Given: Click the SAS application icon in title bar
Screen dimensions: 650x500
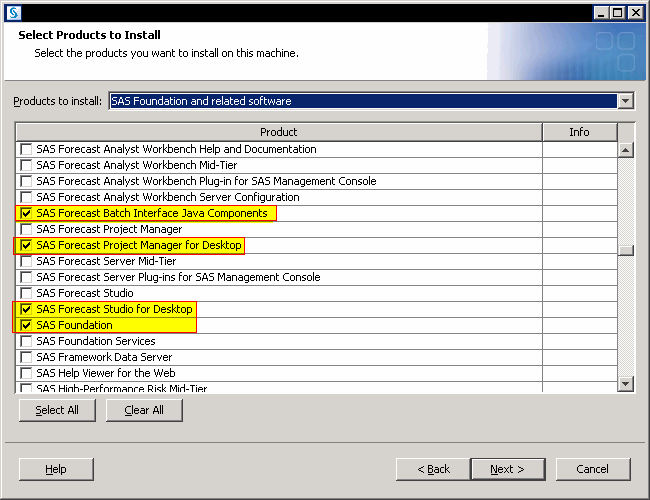Looking at the screenshot, I should [x=13, y=12].
